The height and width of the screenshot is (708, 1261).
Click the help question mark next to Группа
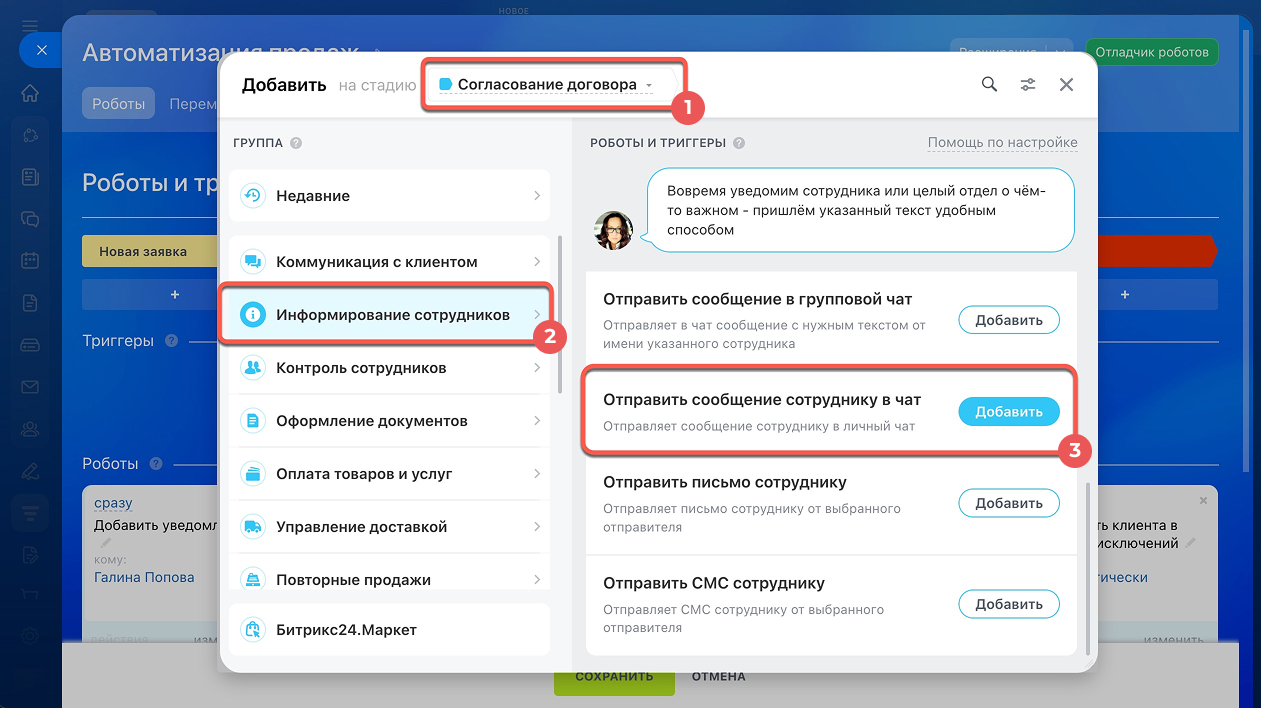(296, 143)
